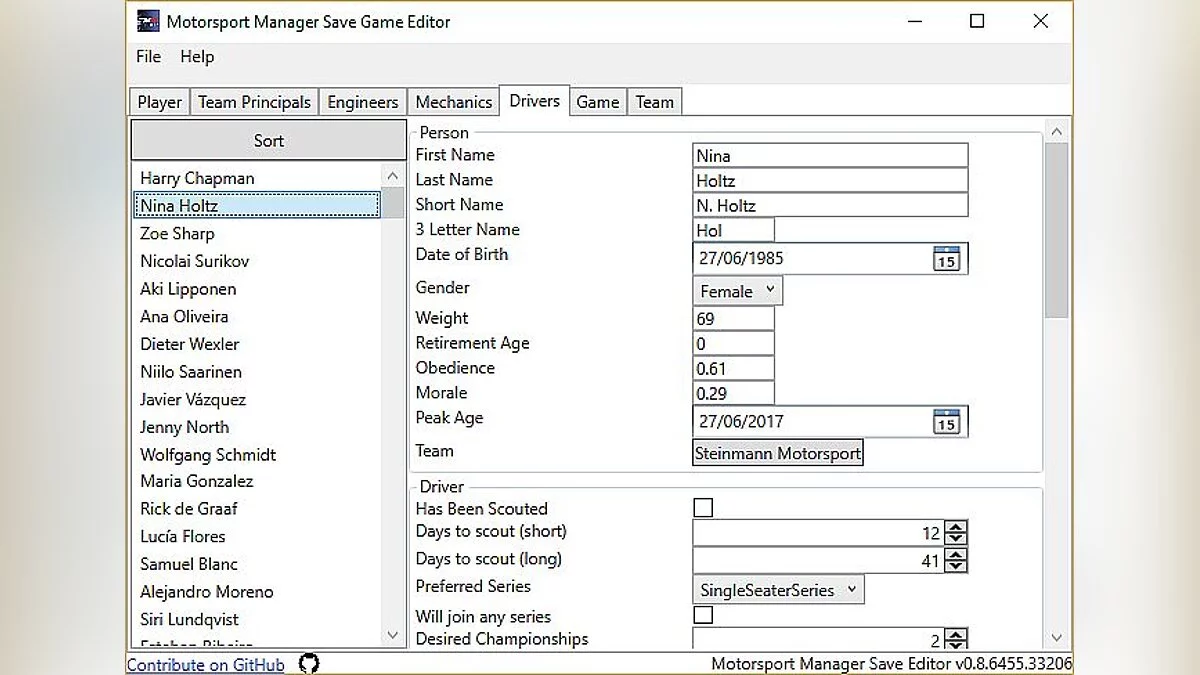Decrease Days to scout (long) value
This screenshot has width=1200, height=675.
[x=956, y=567]
